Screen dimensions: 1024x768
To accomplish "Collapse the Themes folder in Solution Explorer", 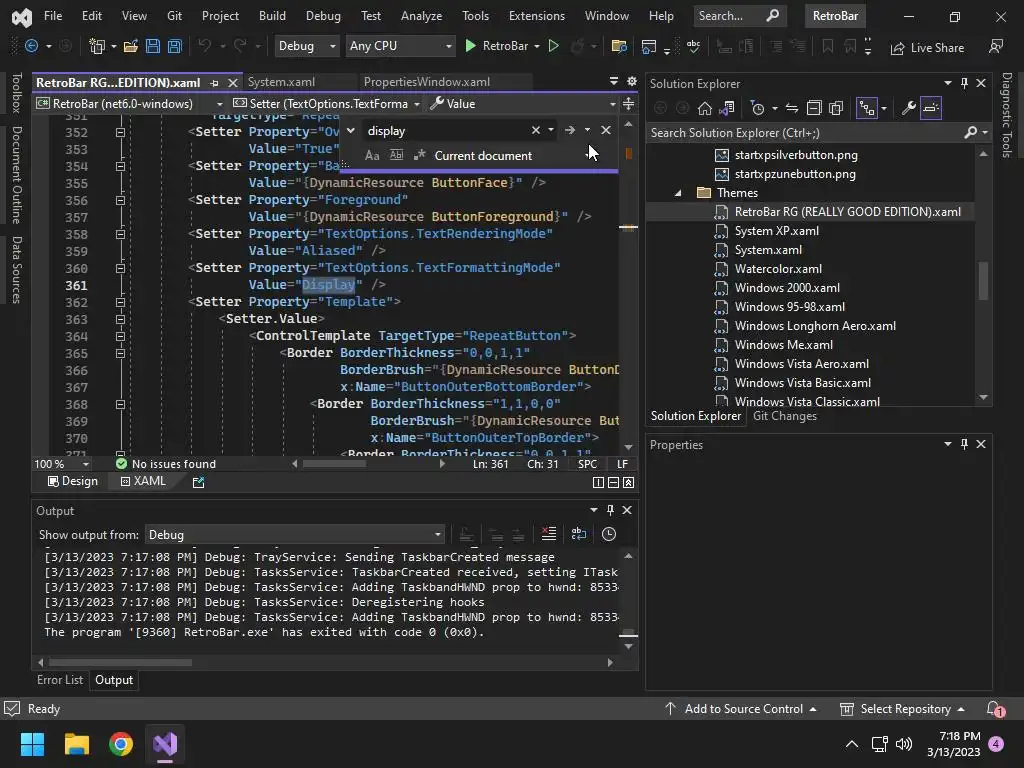I will pyautogui.click(x=678, y=193).
